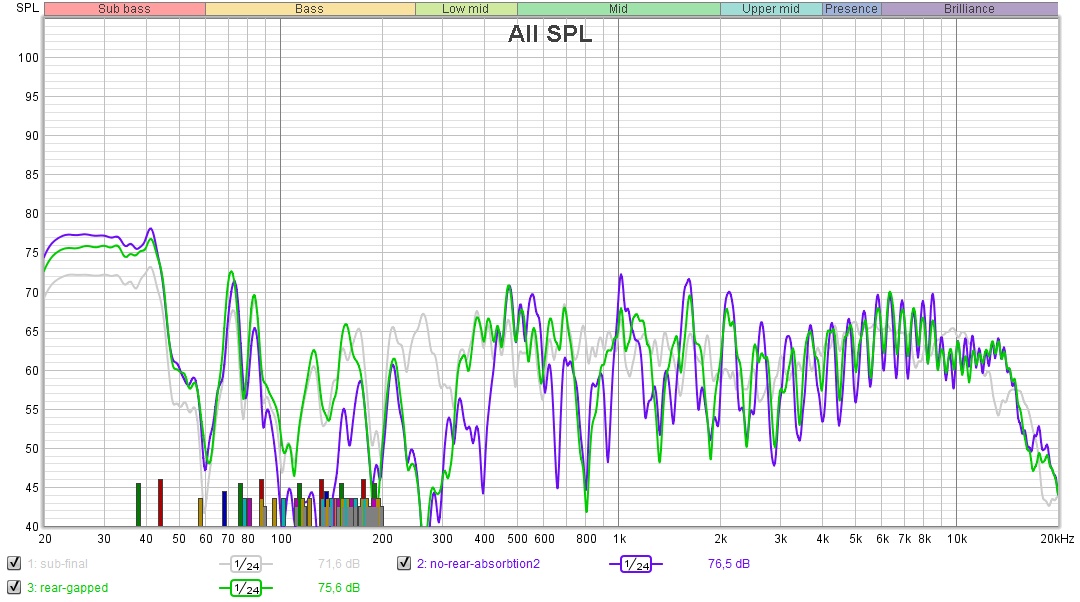Image resolution: width=1080 pixels, height=602 pixels.
Task: Hide the rear-gapped trace via its checkbox
Action: pos(13,588)
